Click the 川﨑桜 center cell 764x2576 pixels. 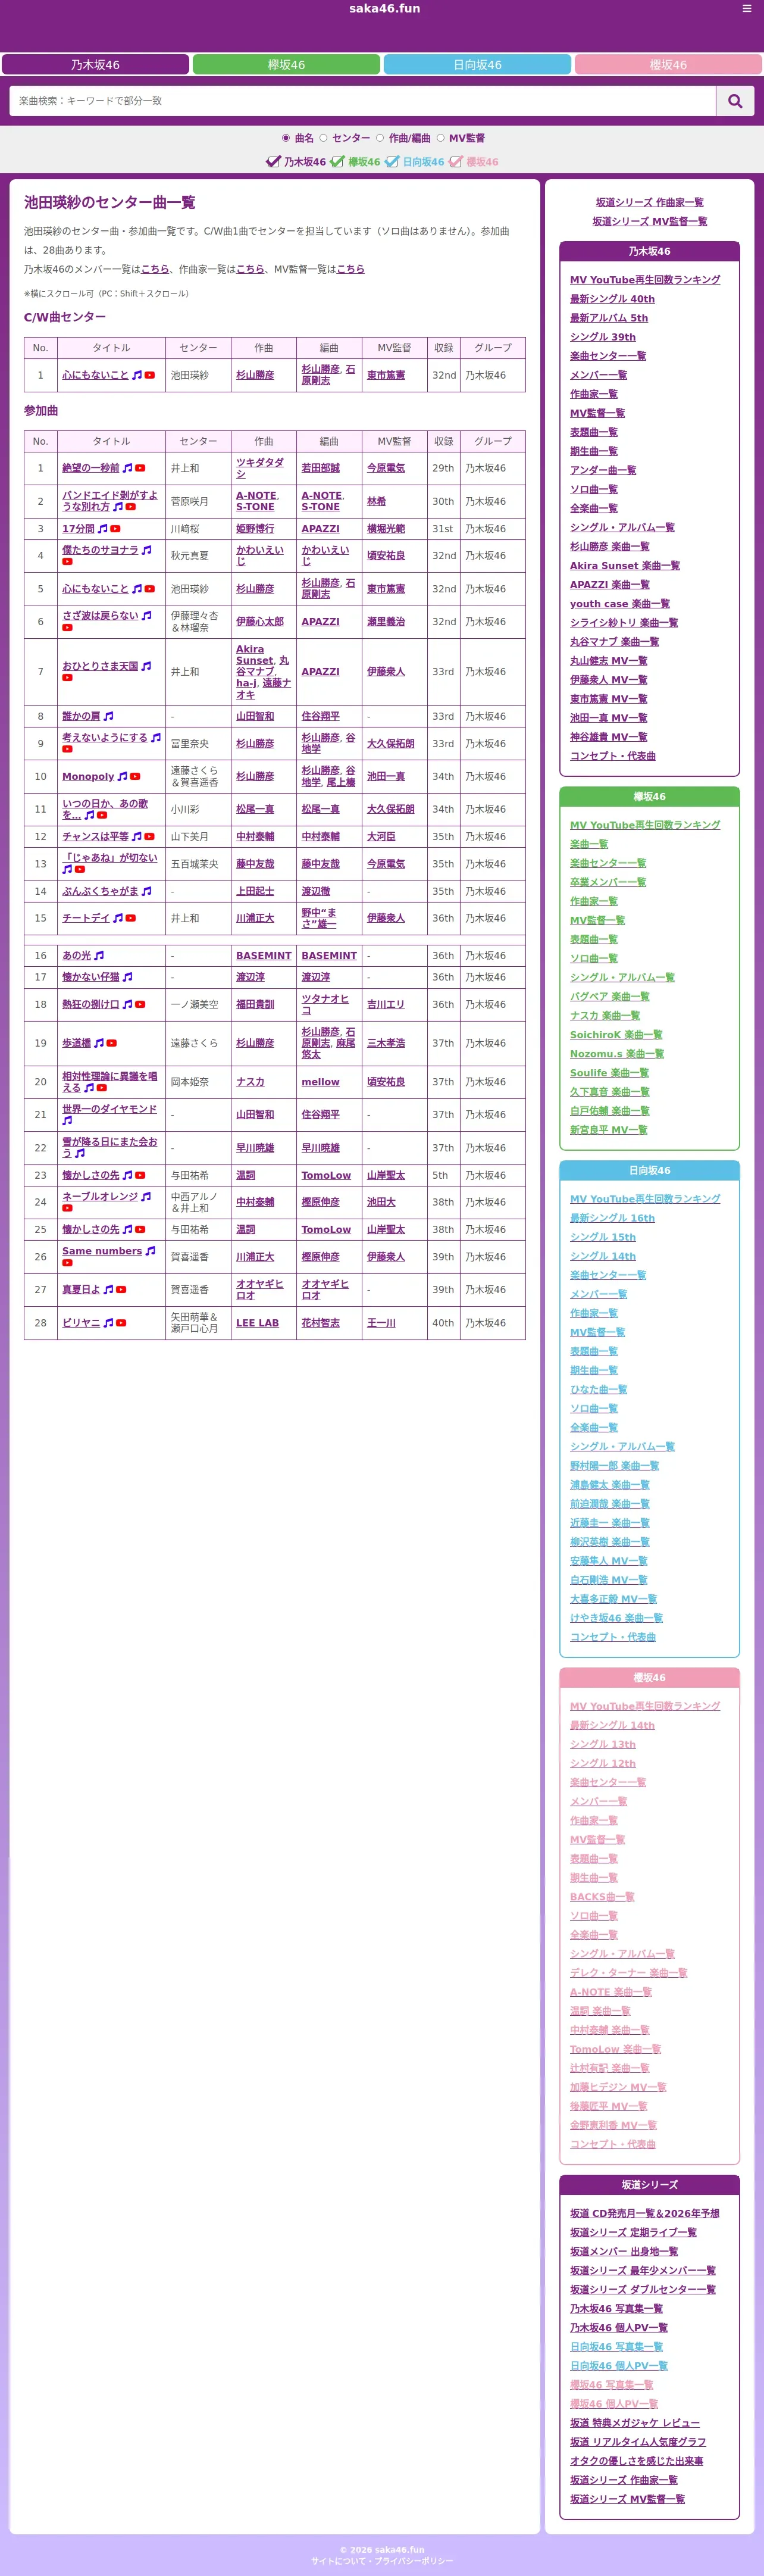click(198, 529)
